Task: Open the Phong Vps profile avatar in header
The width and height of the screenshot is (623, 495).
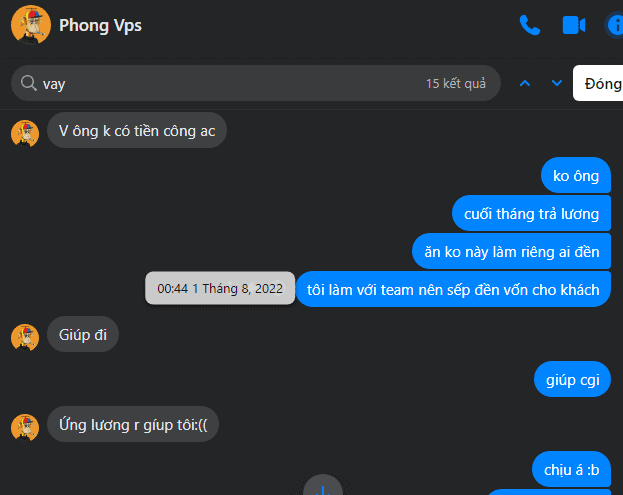Action: [x=31, y=25]
